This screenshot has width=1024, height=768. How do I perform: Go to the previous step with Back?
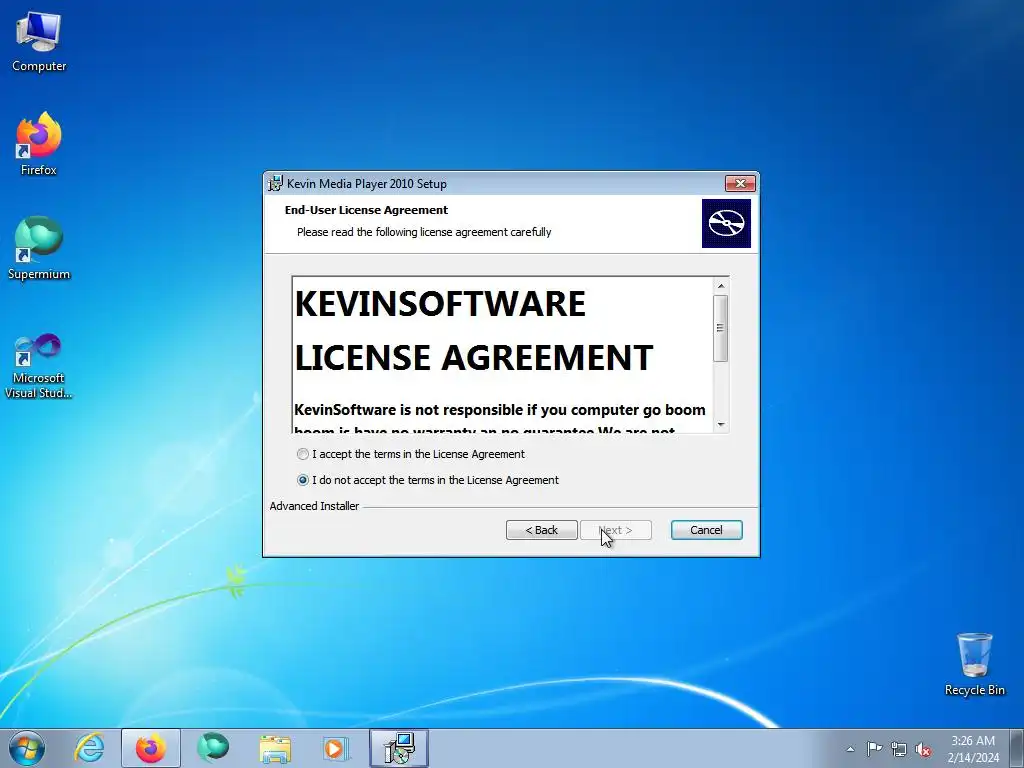click(541, 530)
